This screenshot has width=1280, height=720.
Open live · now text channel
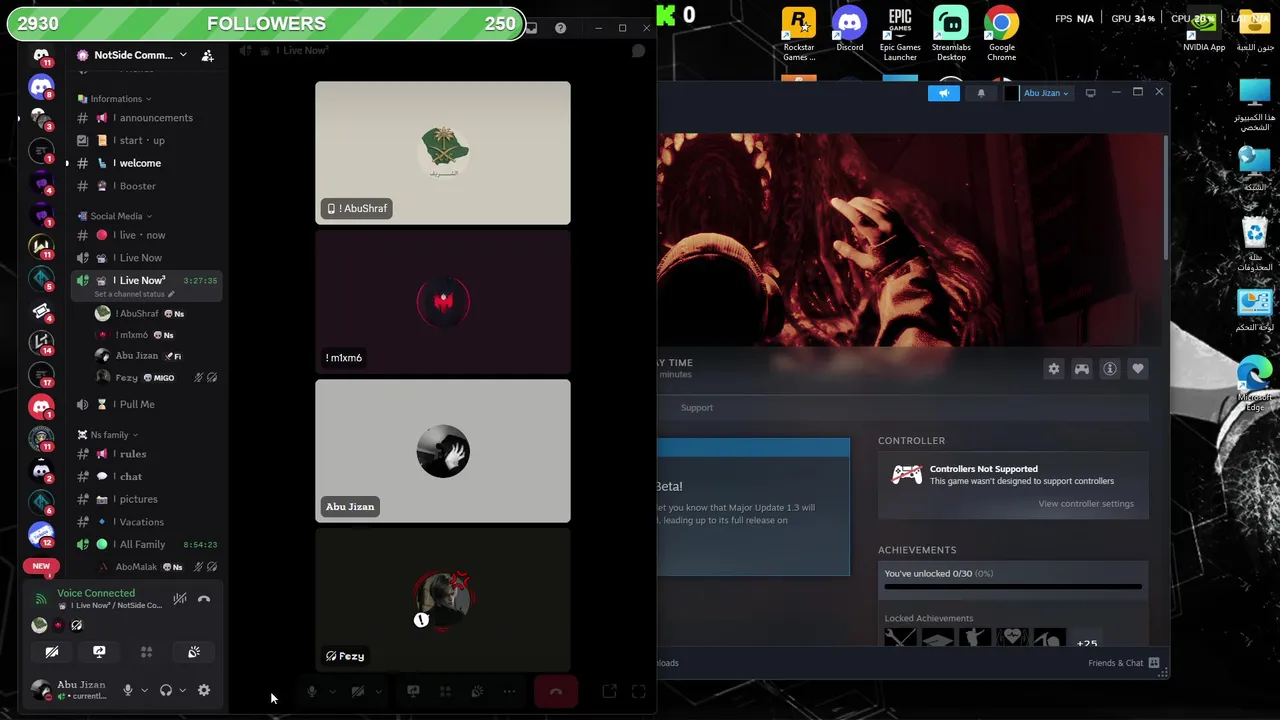(x=147, y=235)
